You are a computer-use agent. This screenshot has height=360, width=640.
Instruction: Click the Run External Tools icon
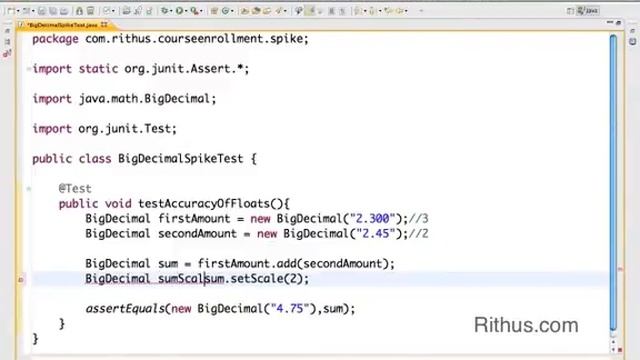pos(194,11)
